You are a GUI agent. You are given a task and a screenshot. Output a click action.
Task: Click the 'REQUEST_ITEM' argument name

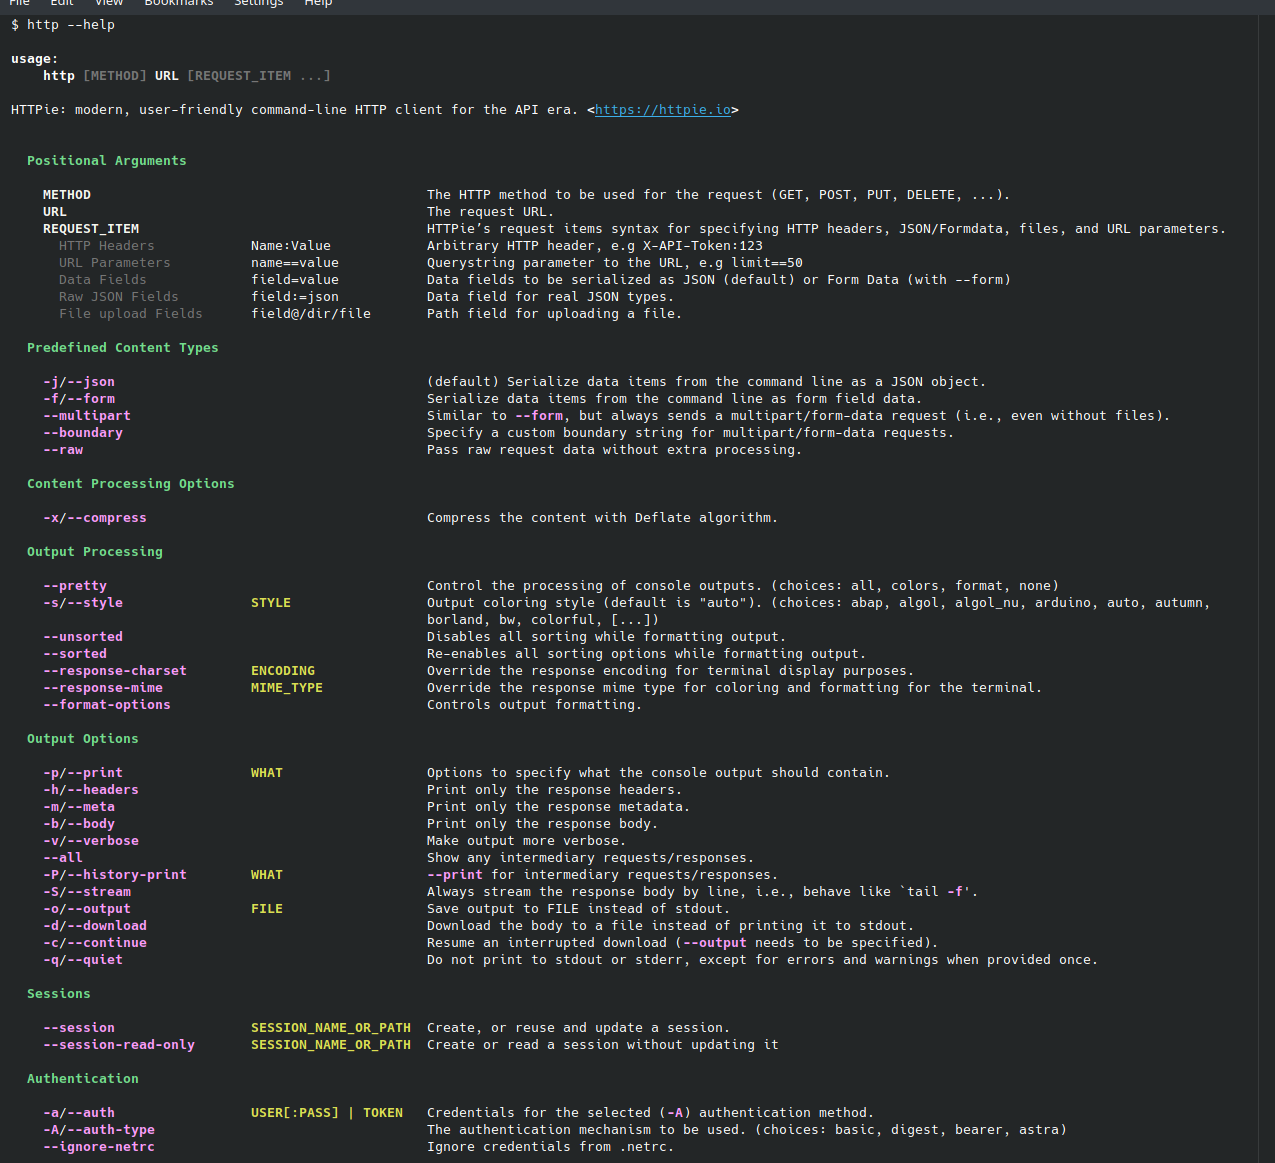(91, 229)
